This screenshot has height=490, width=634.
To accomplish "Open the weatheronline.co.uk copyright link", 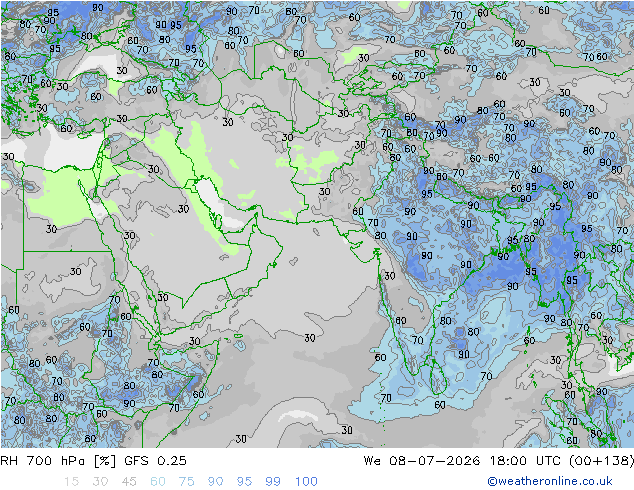I will click(x=550, y=481).
